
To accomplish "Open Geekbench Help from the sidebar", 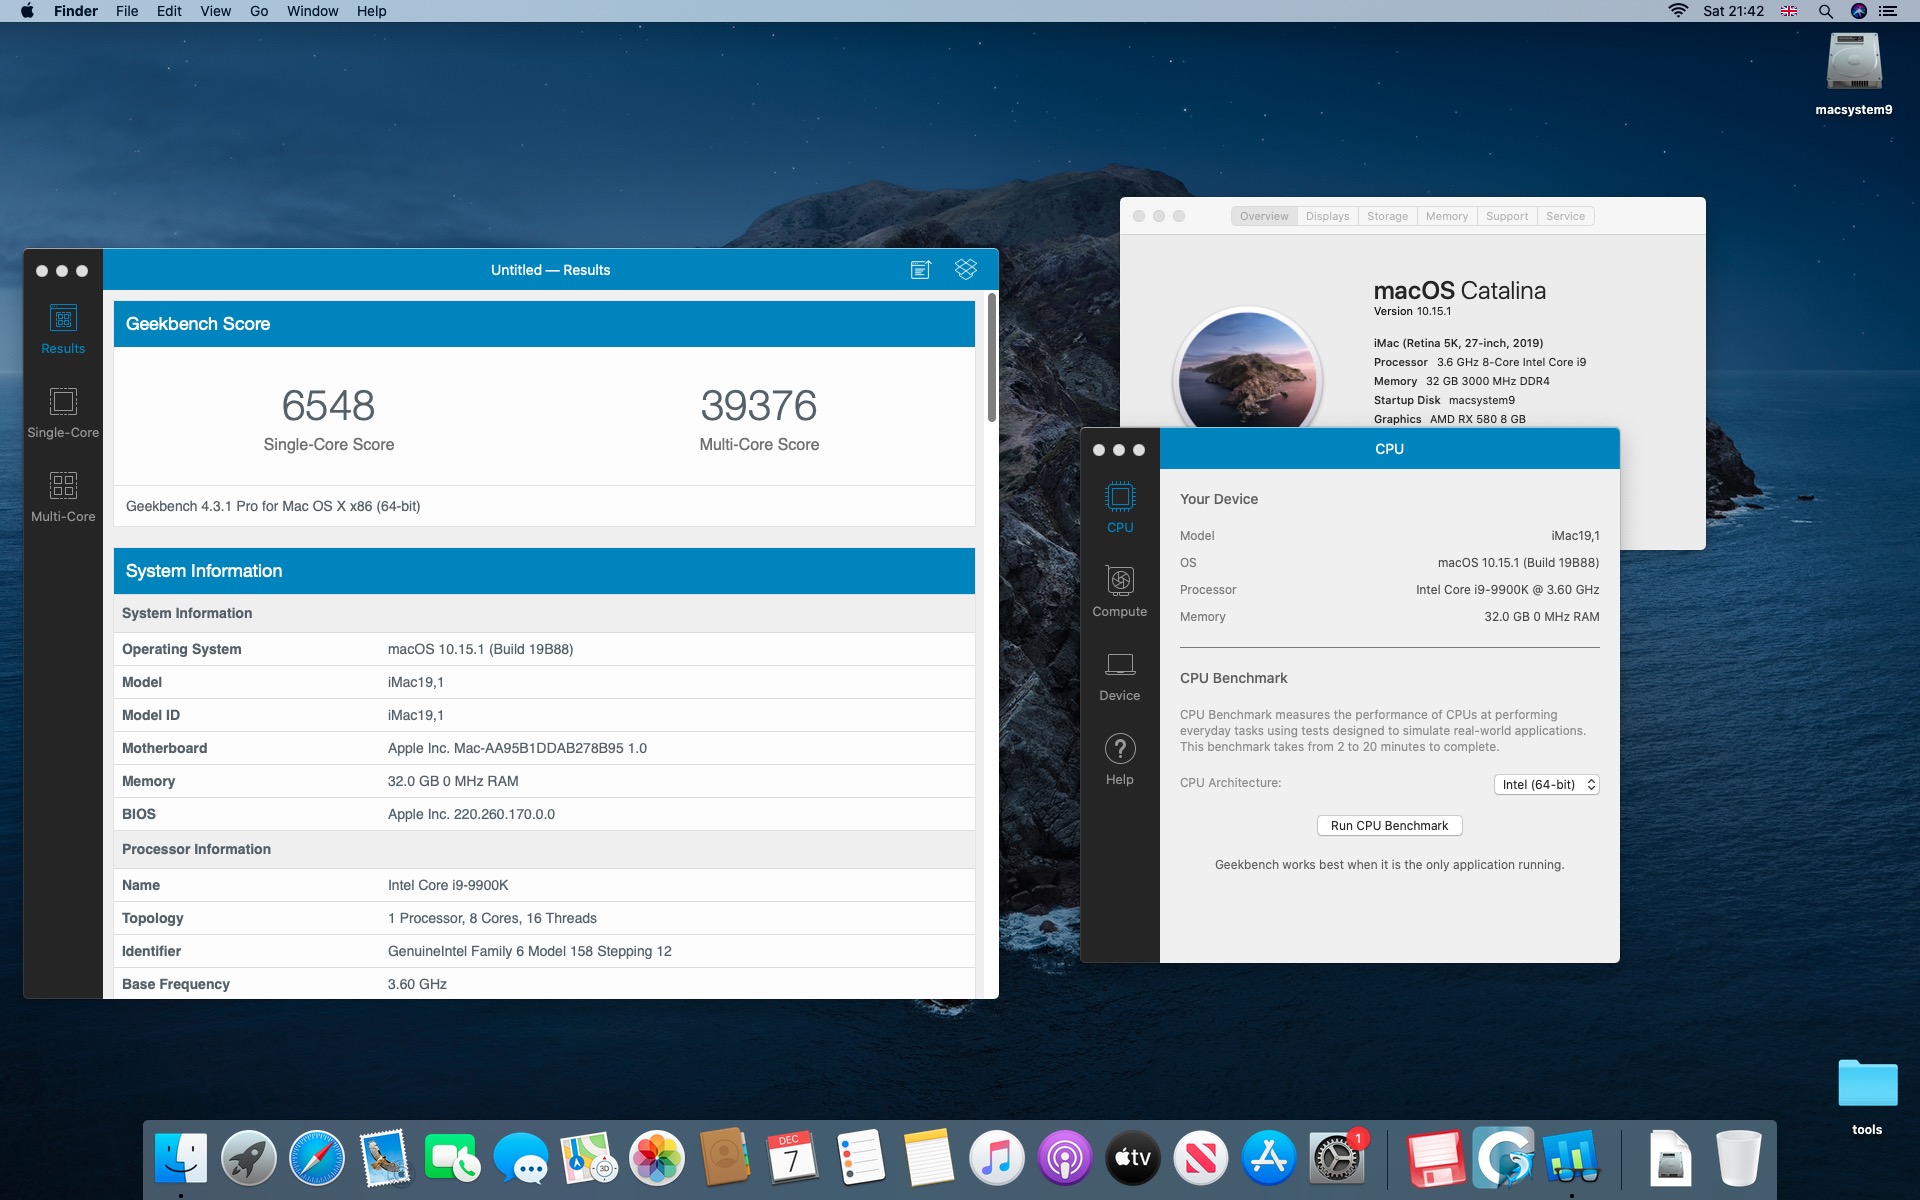I will [x=1119, y=759].
